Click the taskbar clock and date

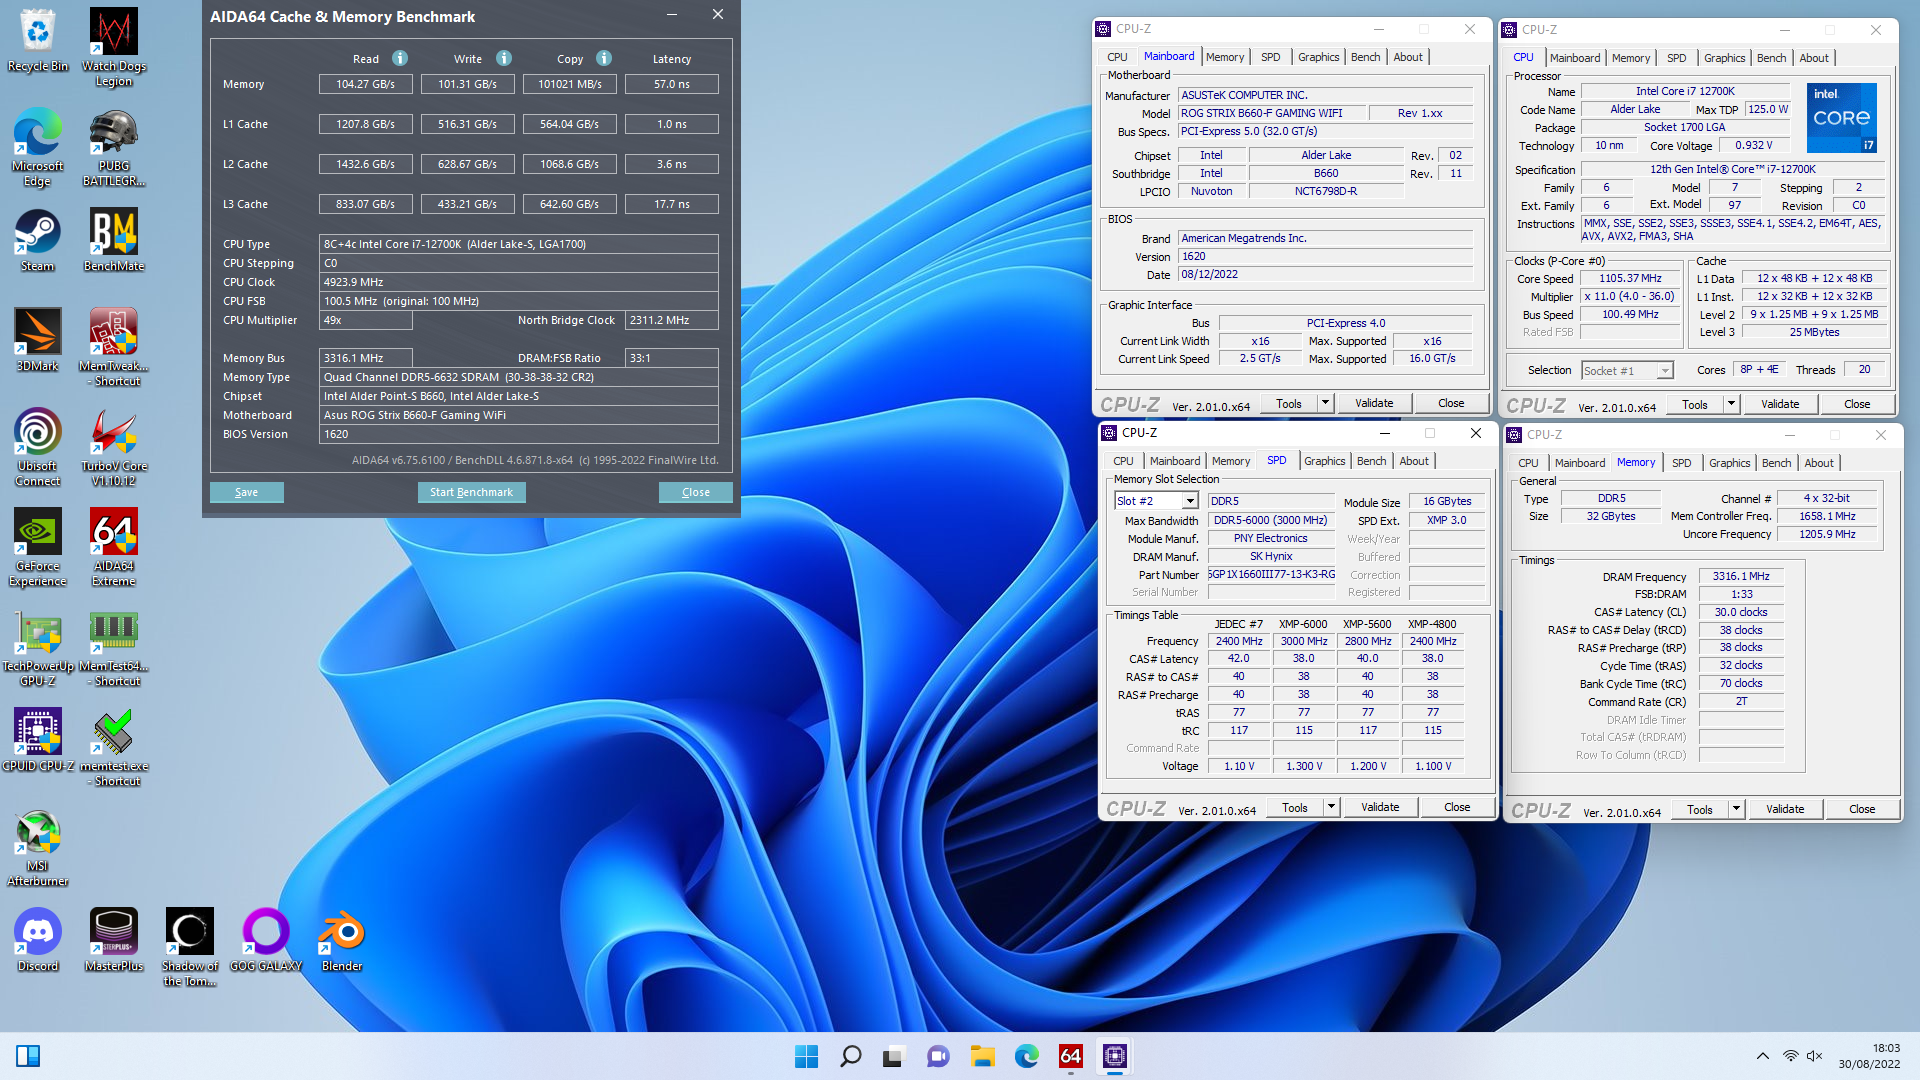(x=1869, y=1056)
